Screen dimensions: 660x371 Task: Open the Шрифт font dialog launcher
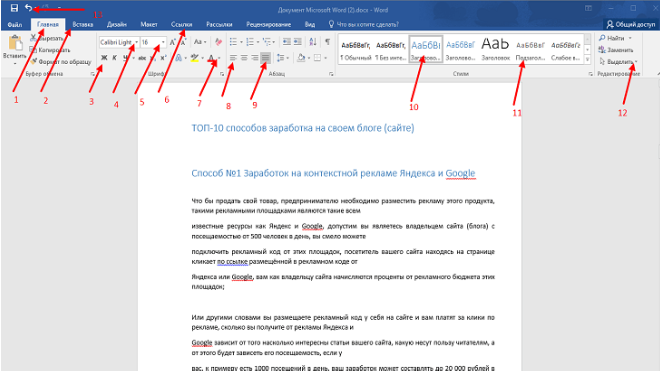click(x=222, y=74)
